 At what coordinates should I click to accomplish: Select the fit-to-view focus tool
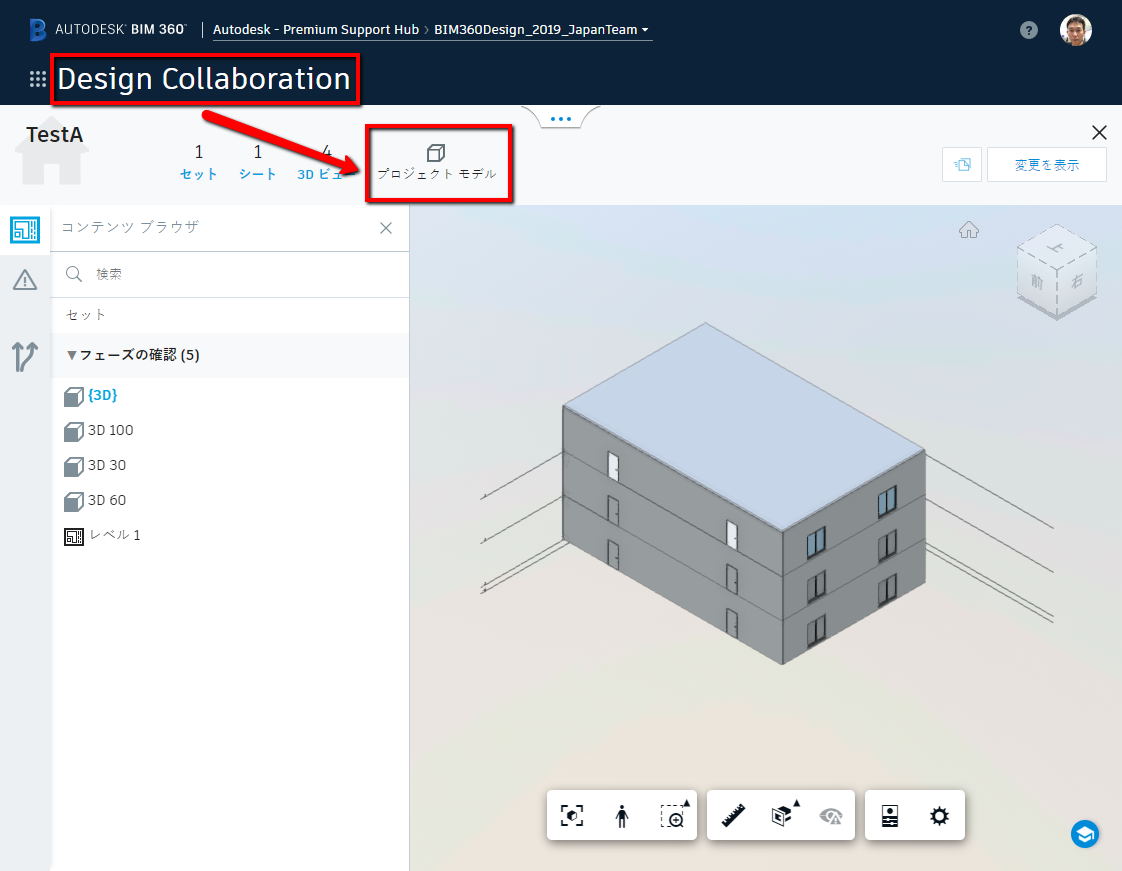point(570,815)
